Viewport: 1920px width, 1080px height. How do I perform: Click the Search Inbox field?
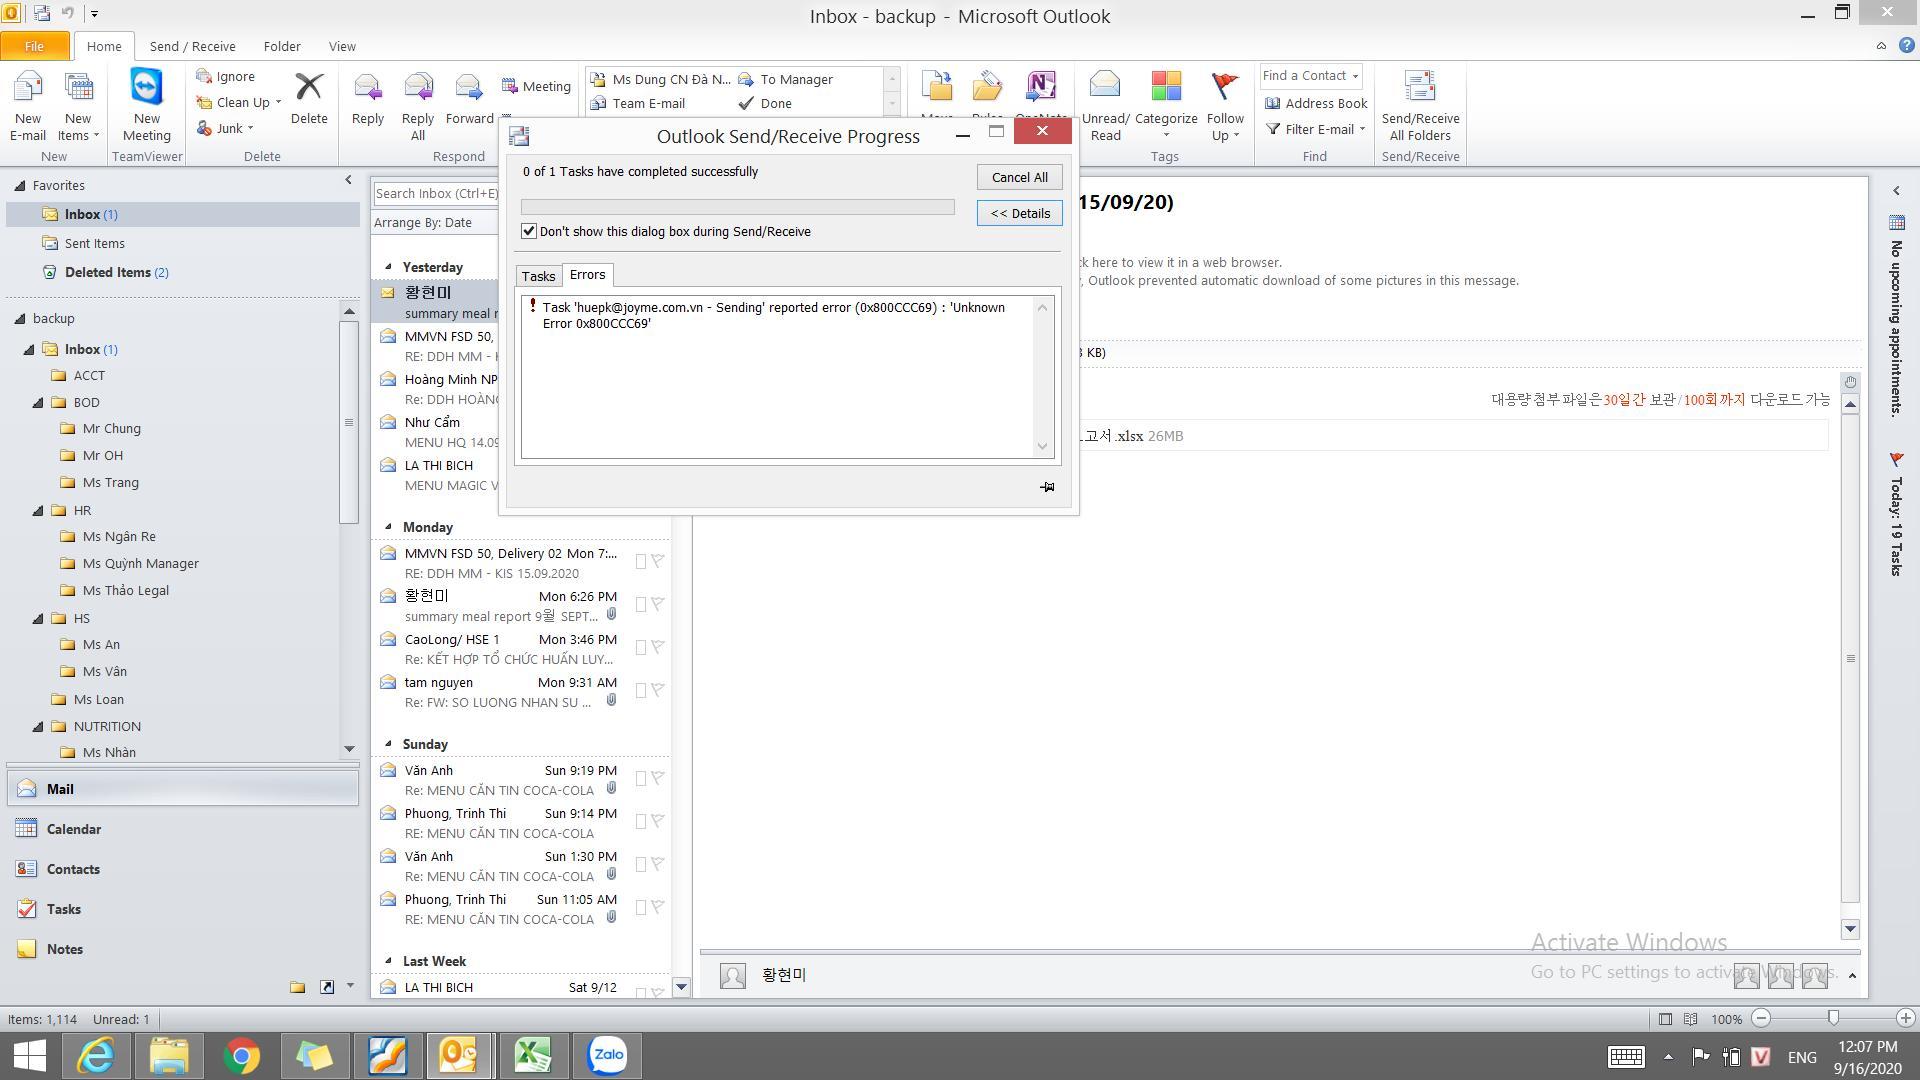pos(436,193)
